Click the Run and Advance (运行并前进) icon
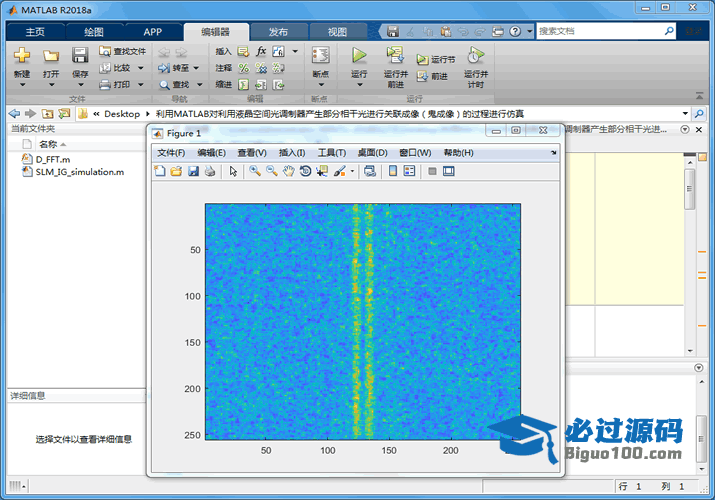 click(x=395, y=55)
